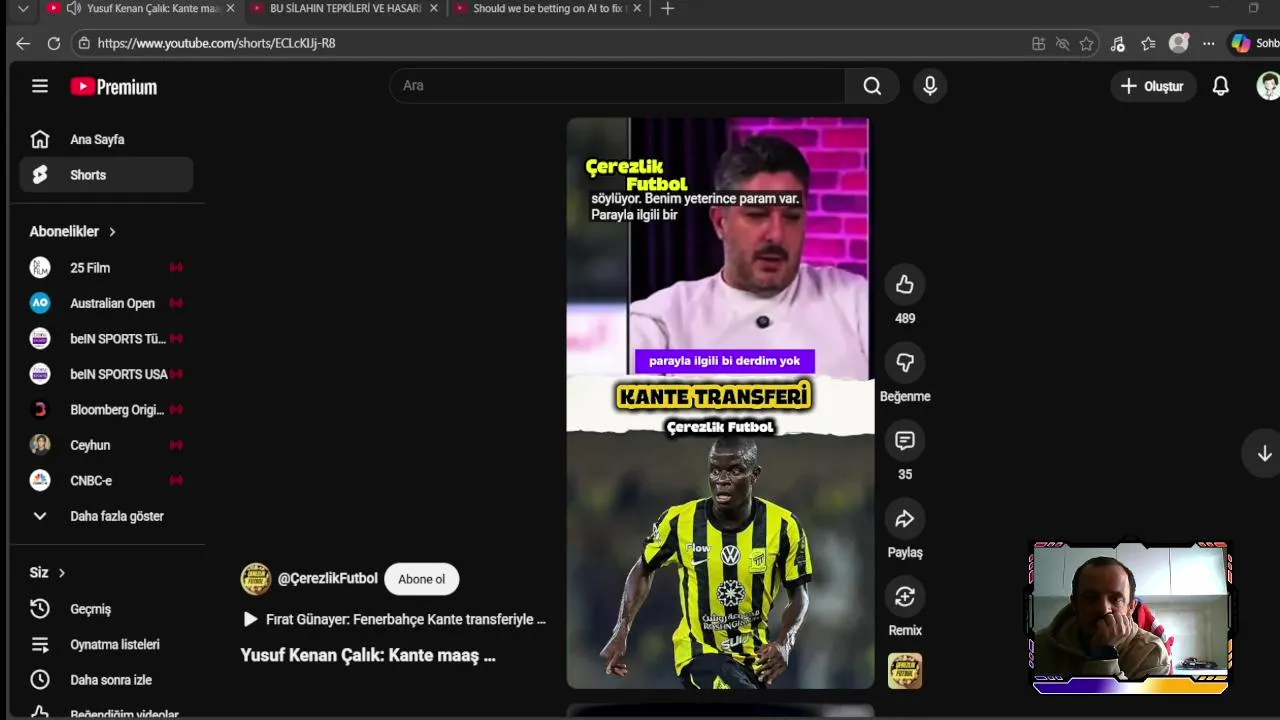
Task: Subscribe with Abone ol button
Action: click(x=421, y=579)
